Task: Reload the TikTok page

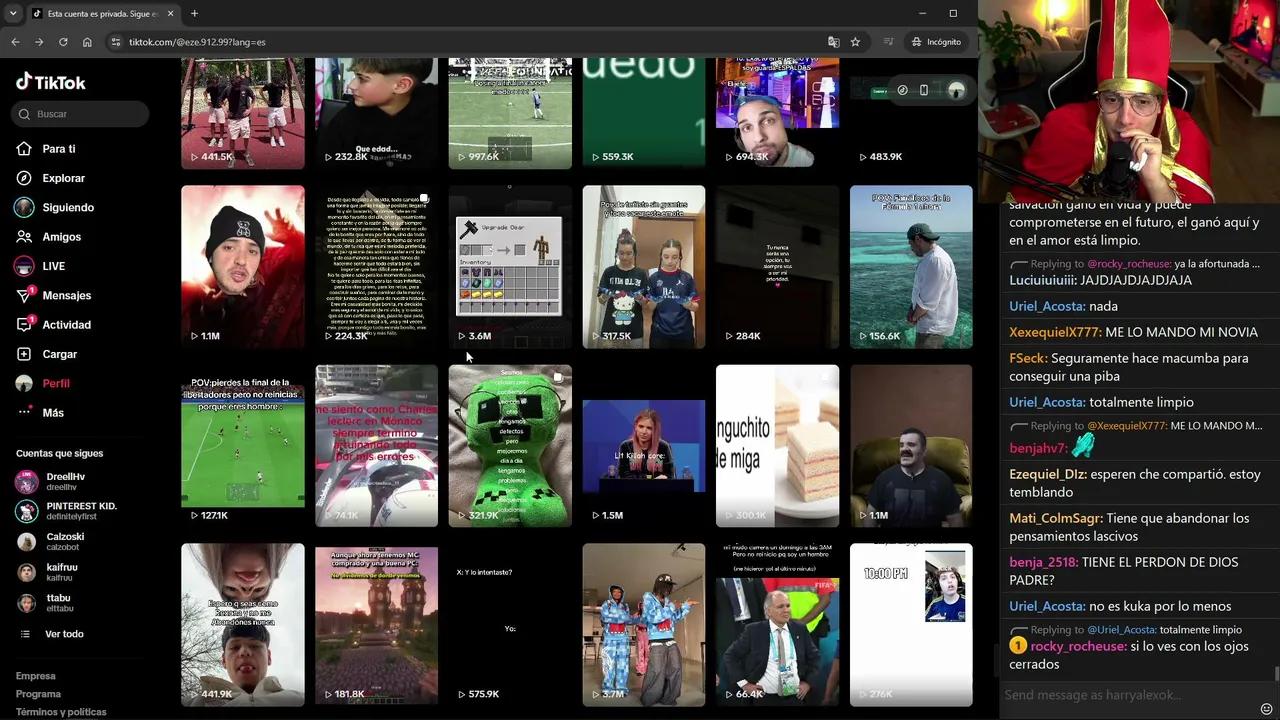Action: click(x=63, y=42)
